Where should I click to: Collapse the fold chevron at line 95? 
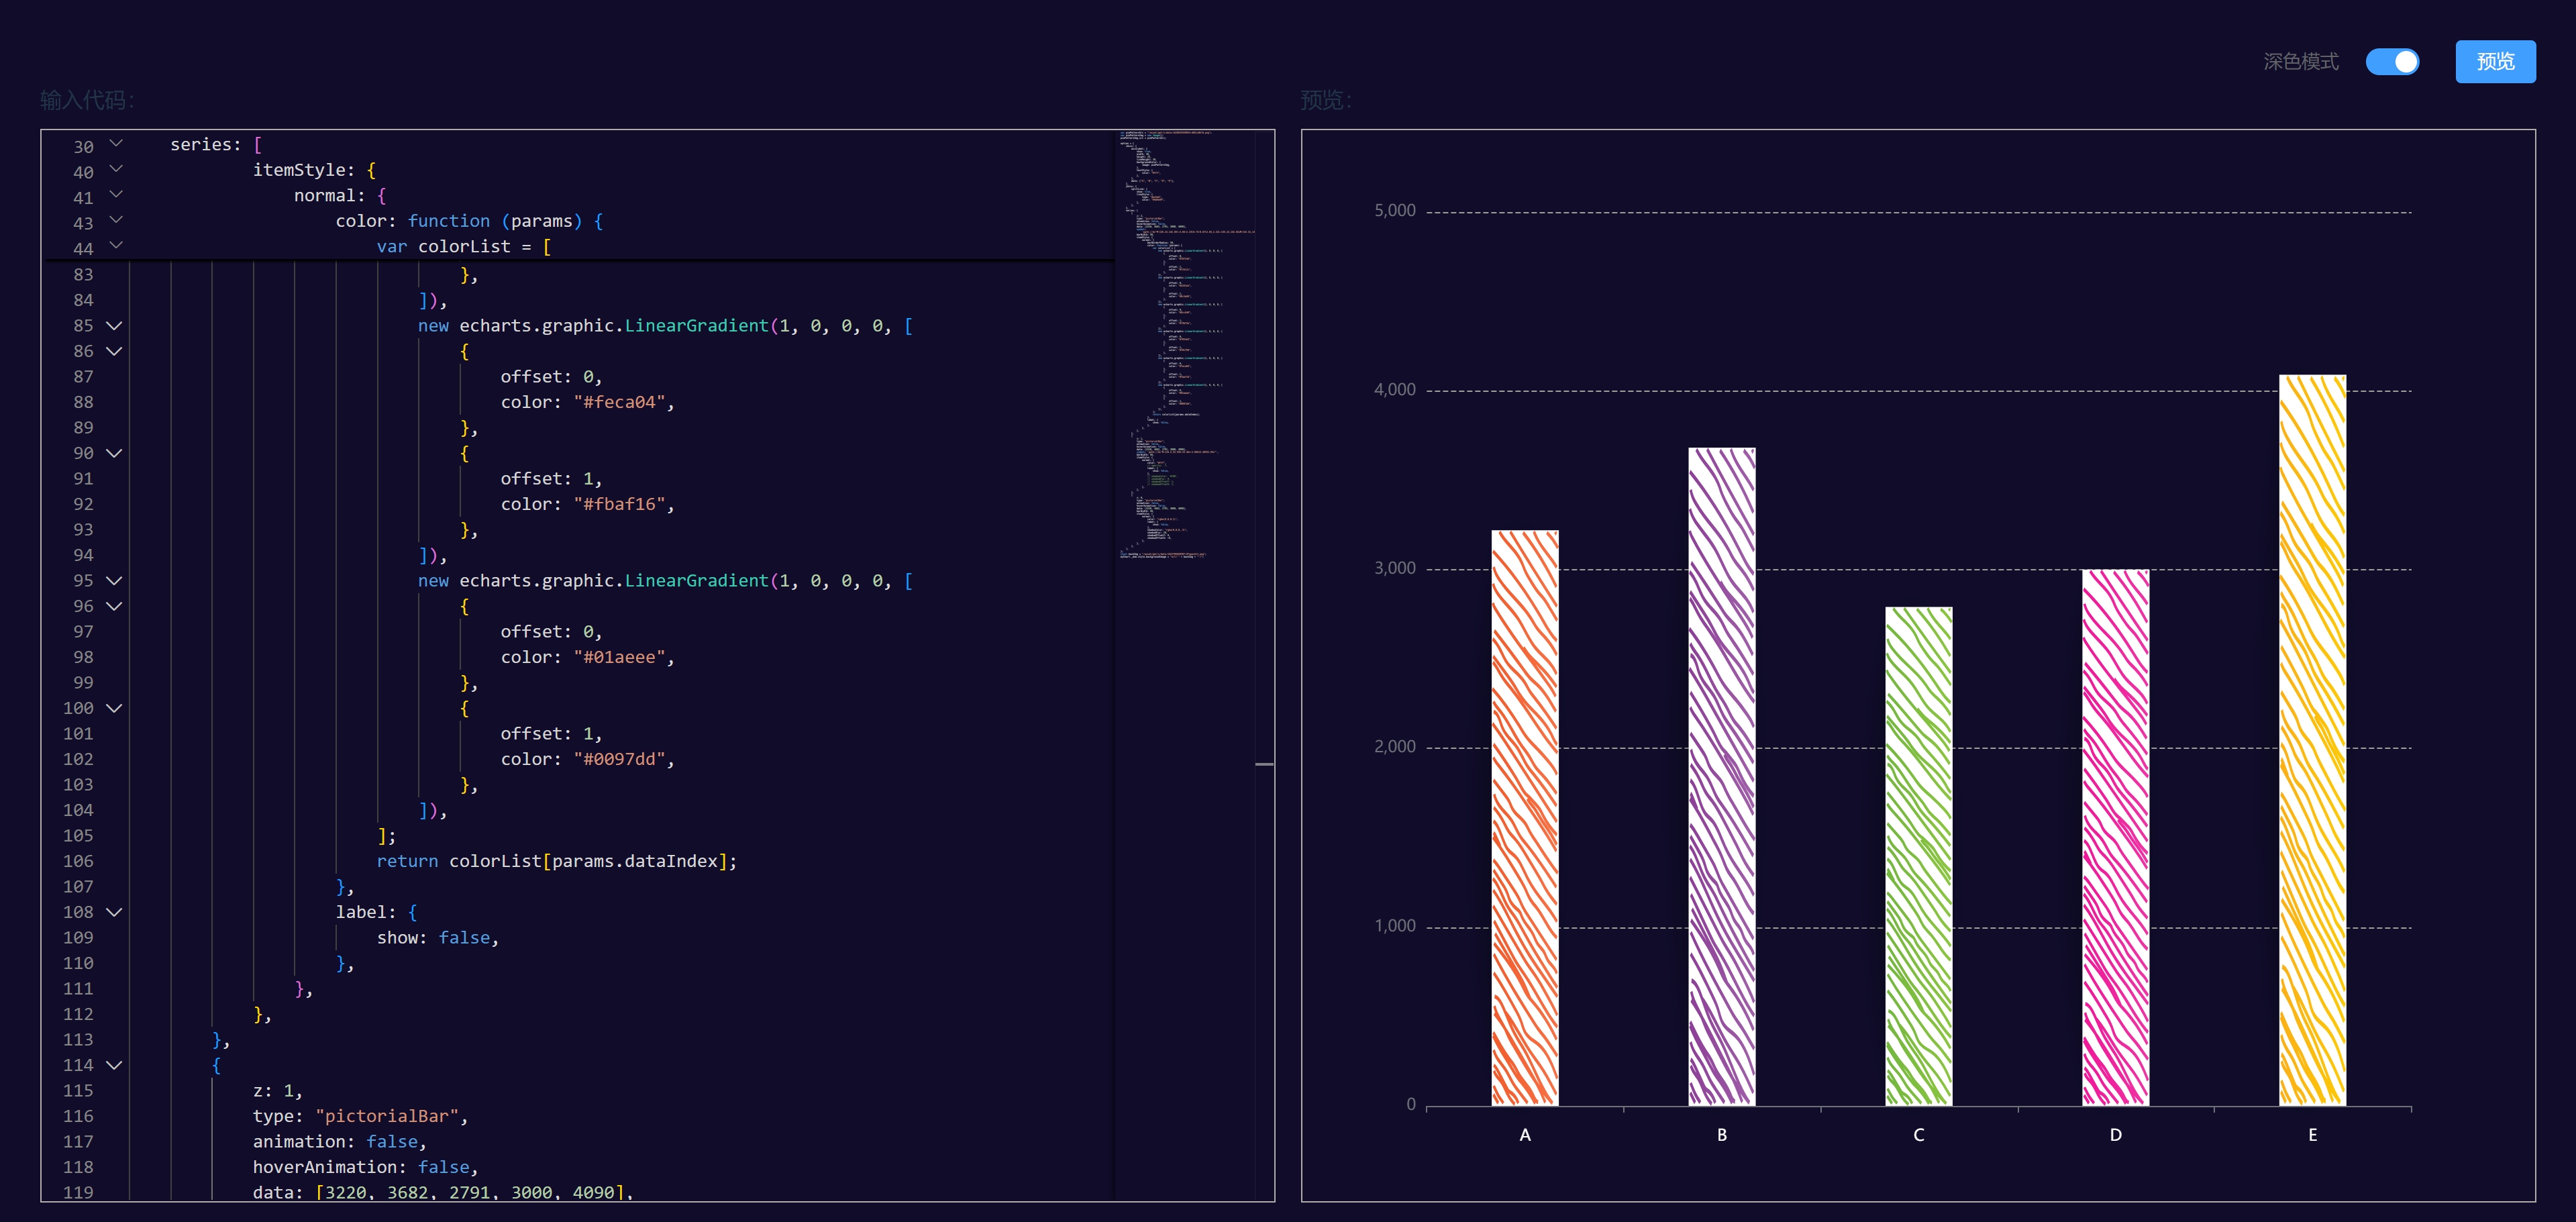[114, 581]
